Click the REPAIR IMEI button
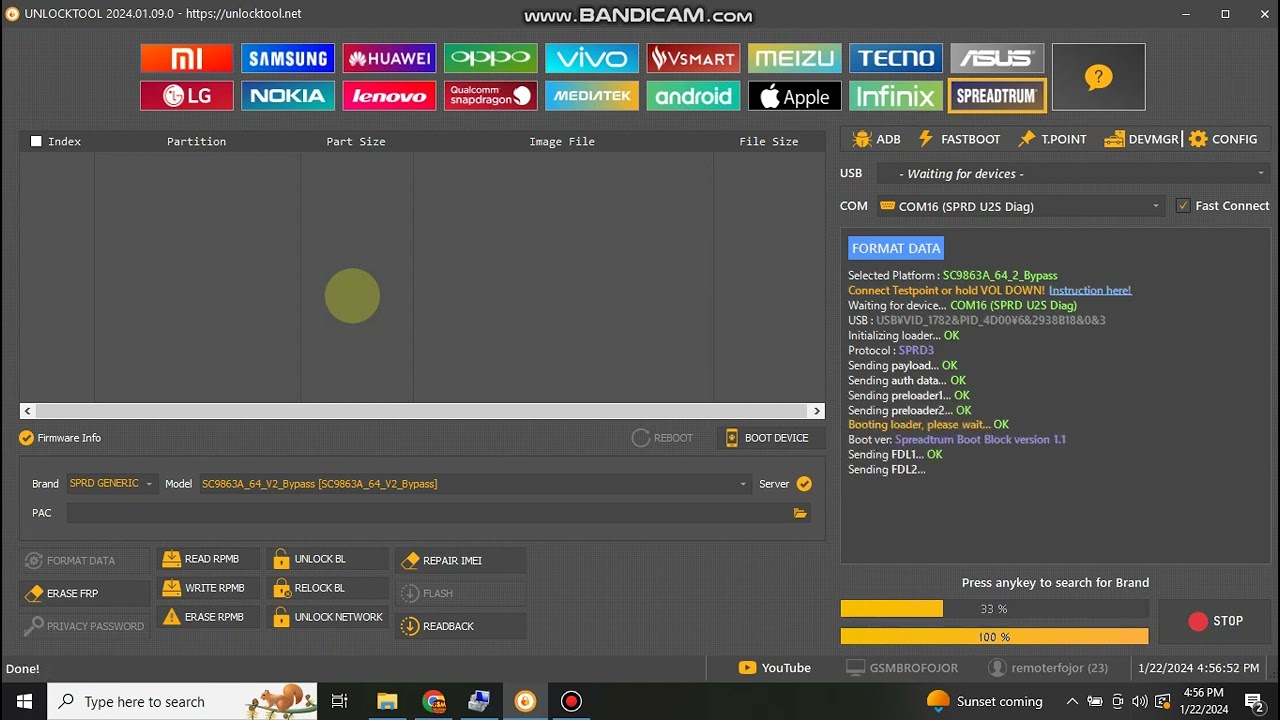 click(460, 561)
